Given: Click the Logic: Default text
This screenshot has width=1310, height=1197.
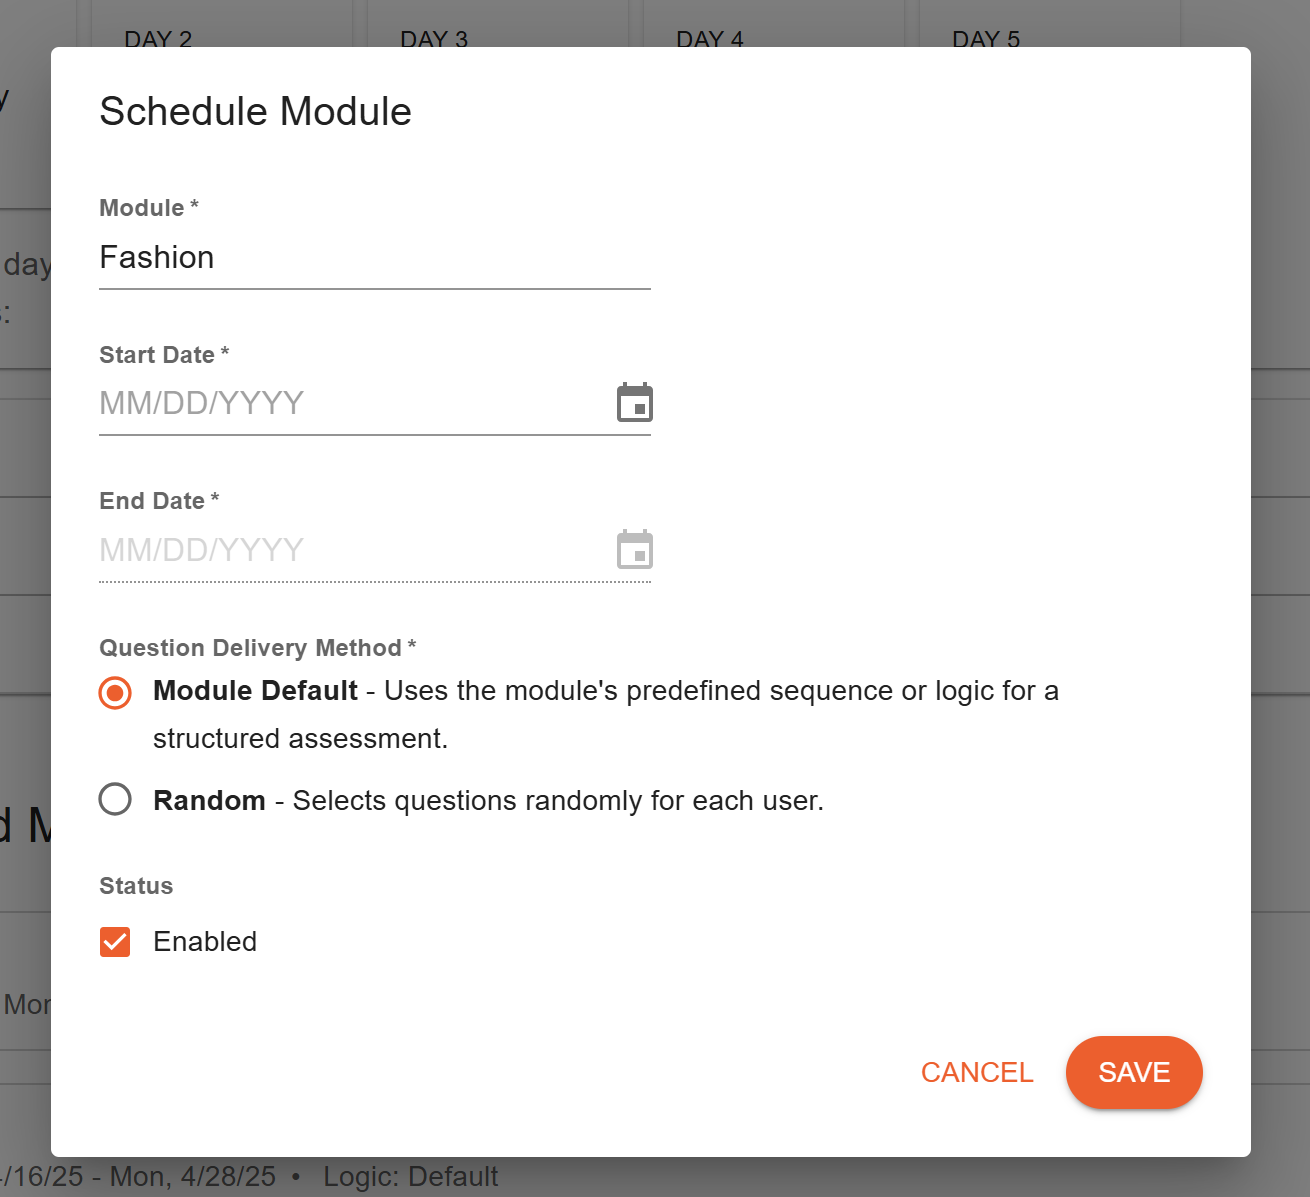Looking at the screenshot, I should coord(410,1176).
